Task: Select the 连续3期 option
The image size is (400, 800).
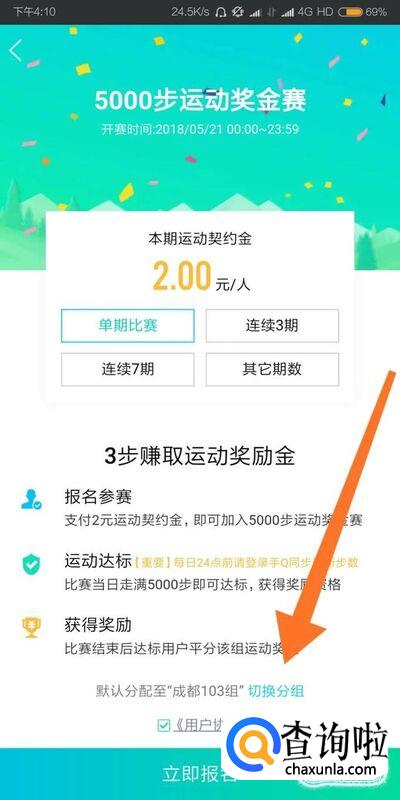Action: (272, 326)
